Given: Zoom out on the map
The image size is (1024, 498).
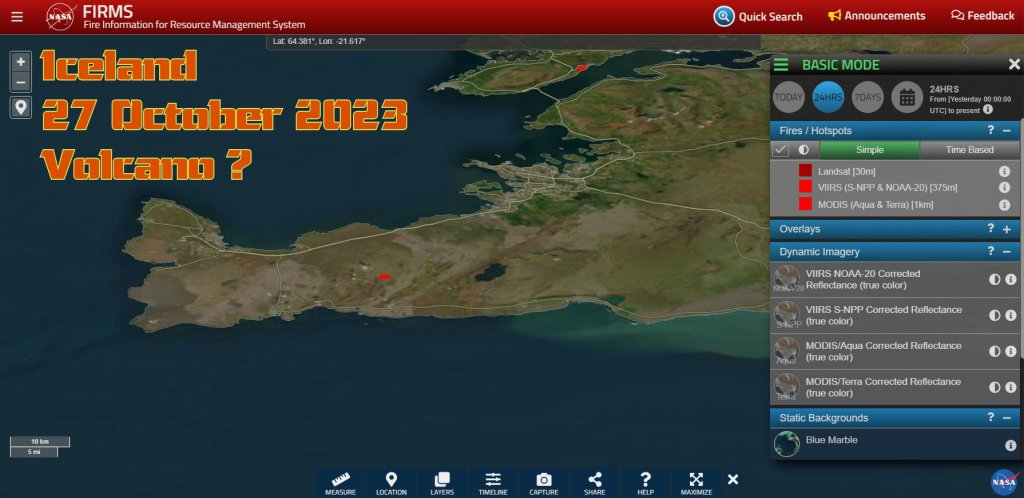Looking at the screenshot, I should [21, 82].
